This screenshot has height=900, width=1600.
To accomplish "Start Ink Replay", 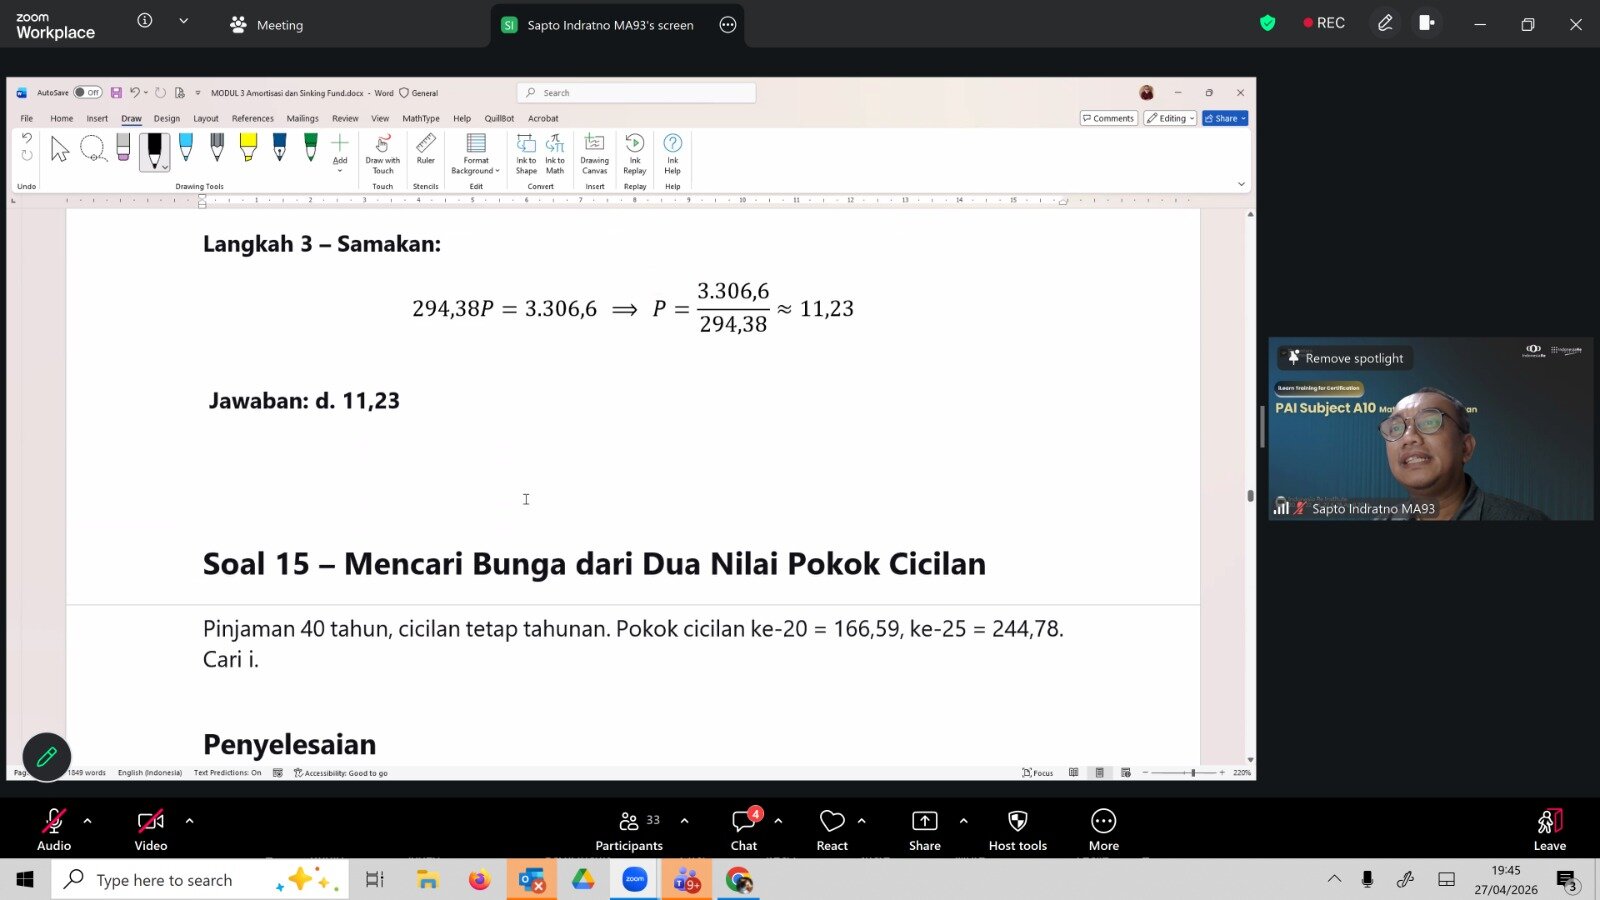I will 635,154.
